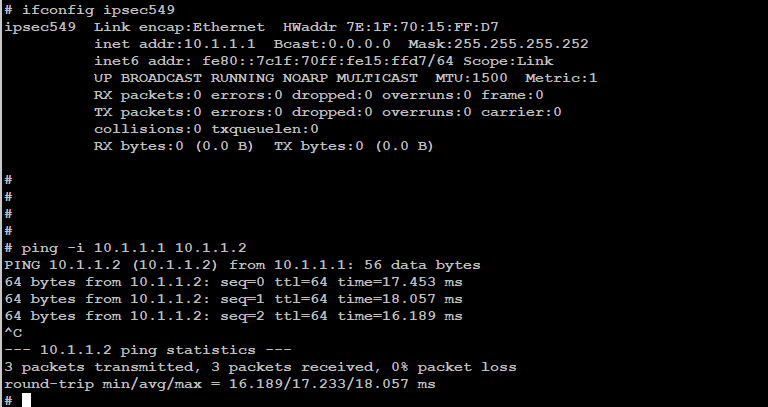Image resolution: width=768 pixels, height=407 pixels.
Task: Click the 'ifconfig ipsec549' command text
Action: pos(98,10)
